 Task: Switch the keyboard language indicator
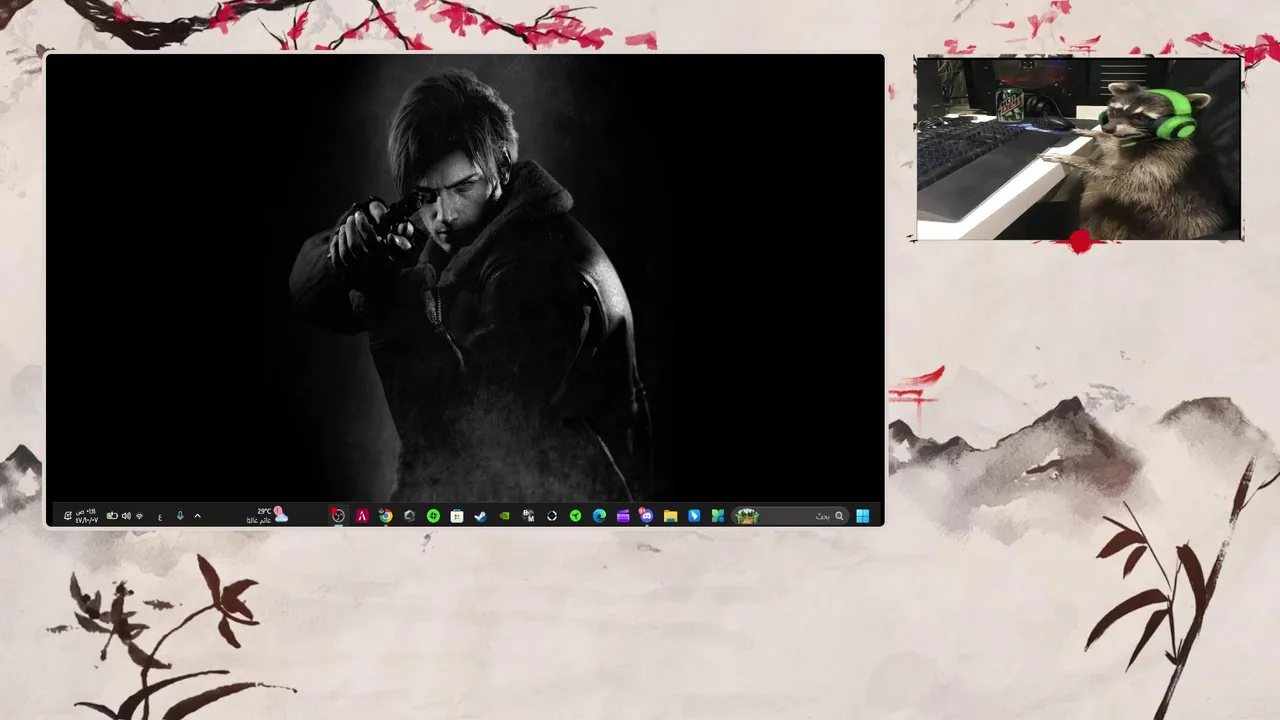click(x=160, y=517)
